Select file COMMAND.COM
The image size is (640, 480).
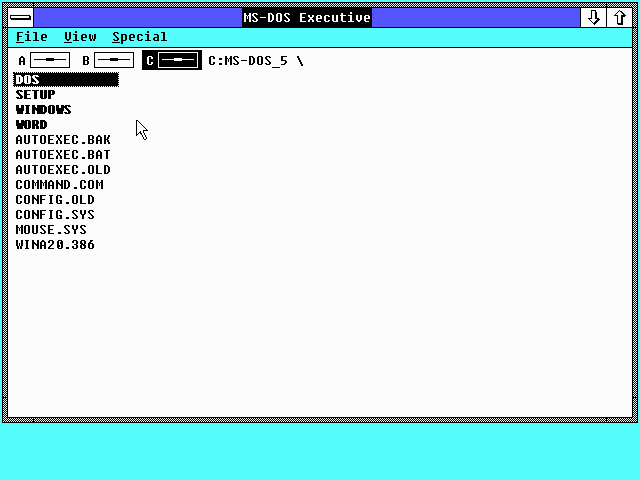coord(59,184)
